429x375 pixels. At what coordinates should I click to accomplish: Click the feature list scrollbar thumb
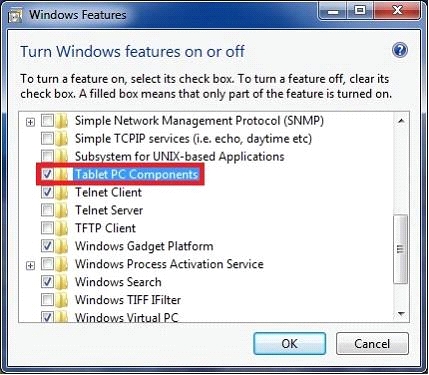pyautogui.click(x=401, y=249)
